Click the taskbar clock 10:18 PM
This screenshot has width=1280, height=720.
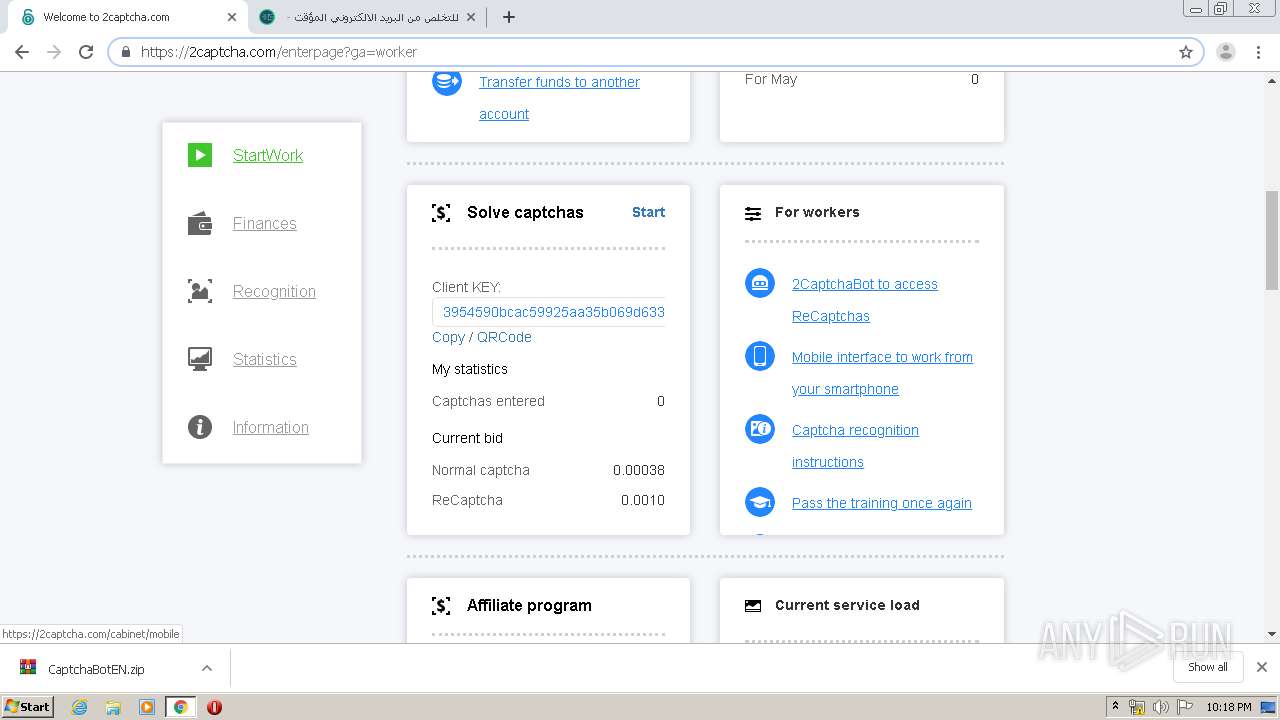[x=1229, y=707]
